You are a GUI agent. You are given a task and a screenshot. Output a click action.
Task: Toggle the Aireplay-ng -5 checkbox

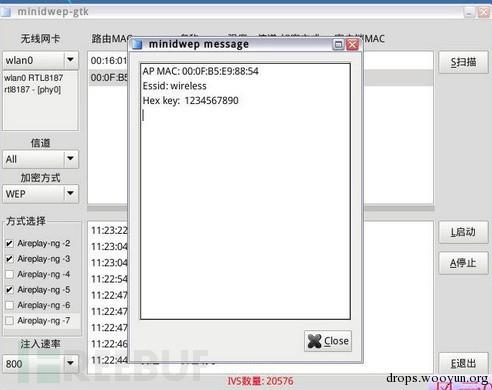[9, 290]
